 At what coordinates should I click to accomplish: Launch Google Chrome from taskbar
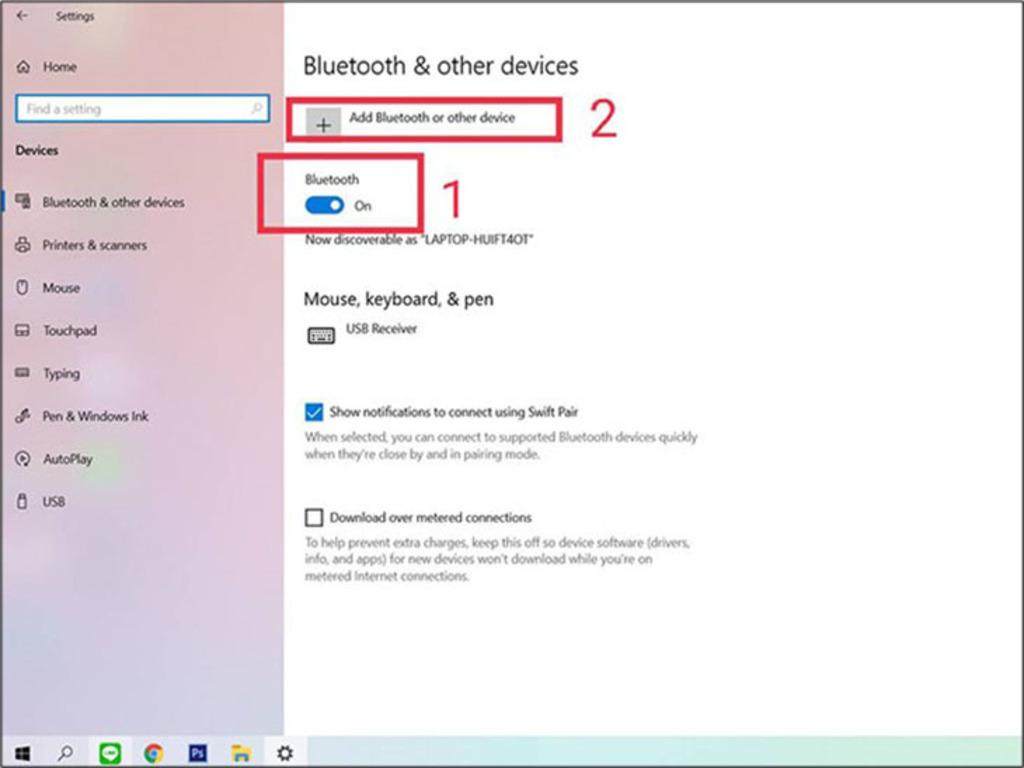[153, 753]
